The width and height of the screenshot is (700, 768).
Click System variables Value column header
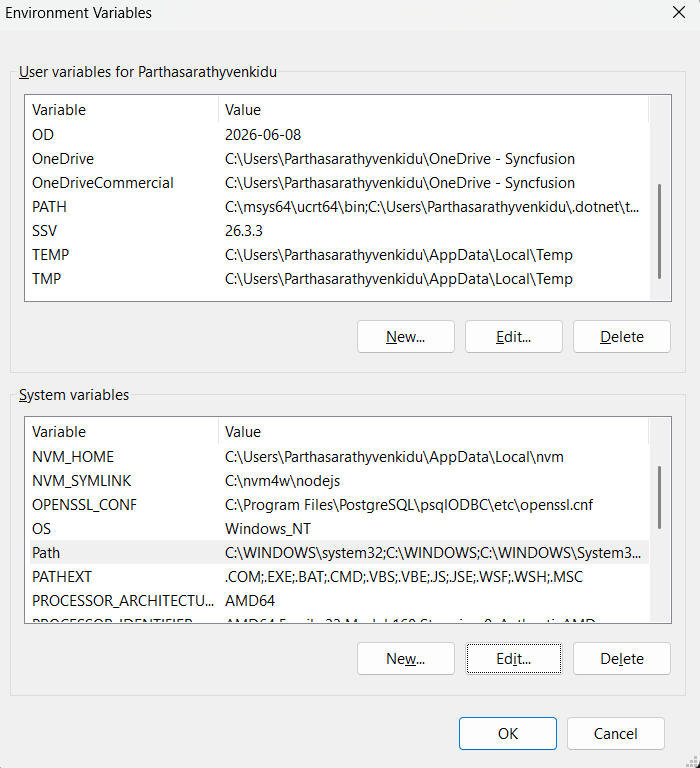[x=434, y=432]
